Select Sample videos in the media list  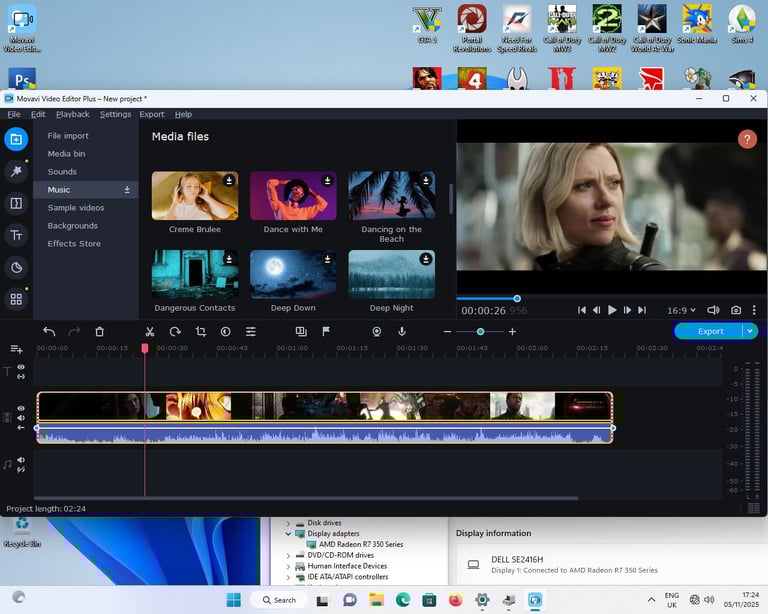[x=76, y=208]
